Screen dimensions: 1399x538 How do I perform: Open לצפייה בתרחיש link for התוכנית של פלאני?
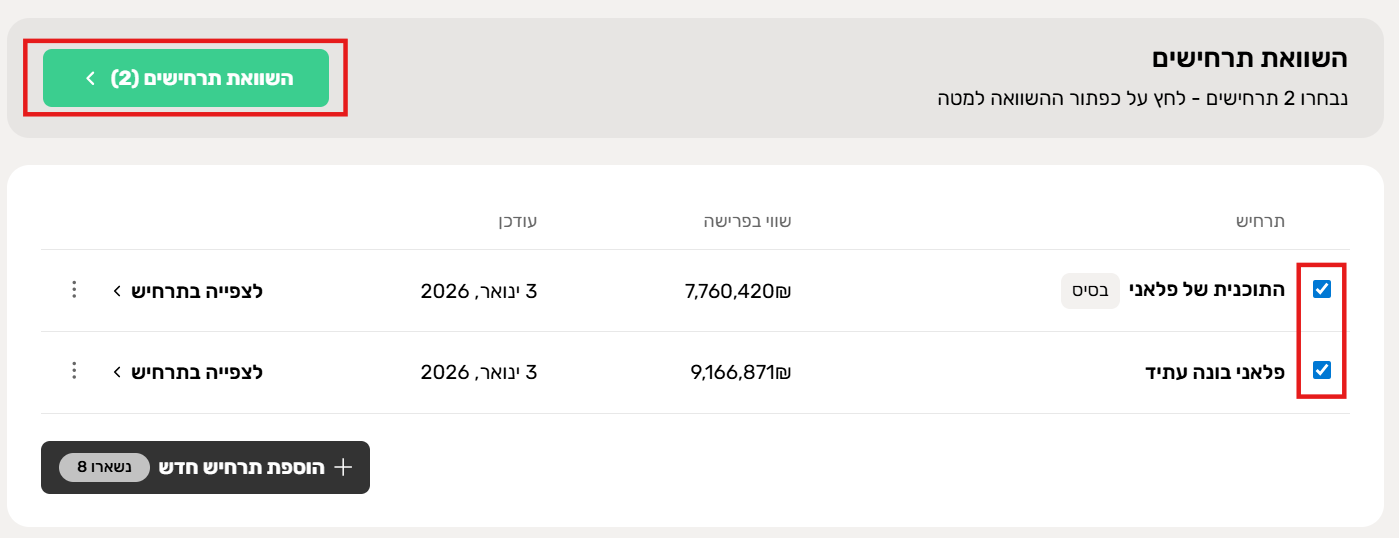pyautogui.click(x=196, y=291)
